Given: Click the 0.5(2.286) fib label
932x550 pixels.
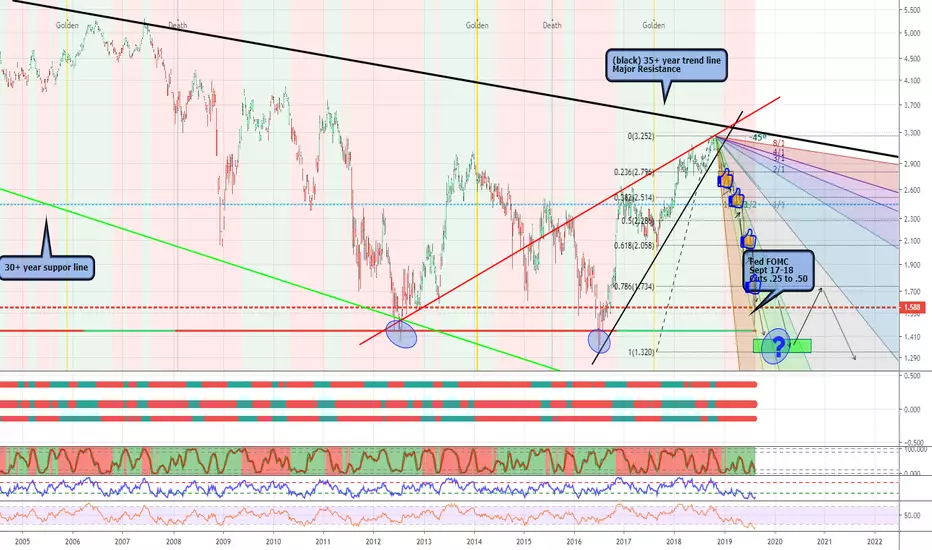Looking at the screenshot, I should point(638,221).
